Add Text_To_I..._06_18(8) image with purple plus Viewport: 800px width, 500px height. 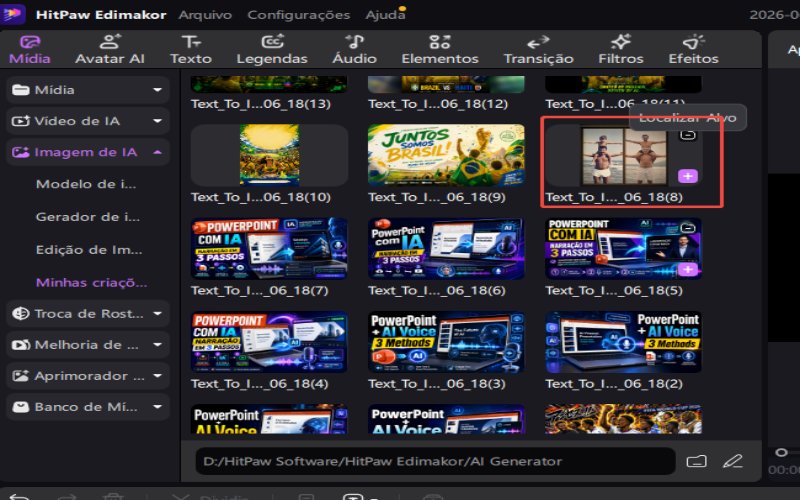[x=688, y=176]
